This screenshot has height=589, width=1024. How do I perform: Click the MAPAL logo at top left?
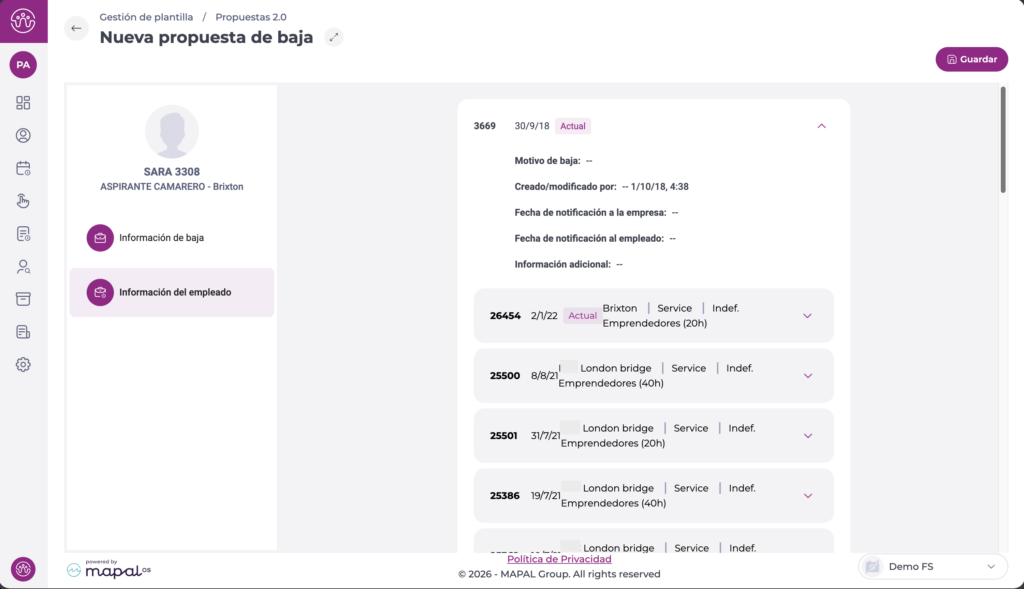(23, 20)
